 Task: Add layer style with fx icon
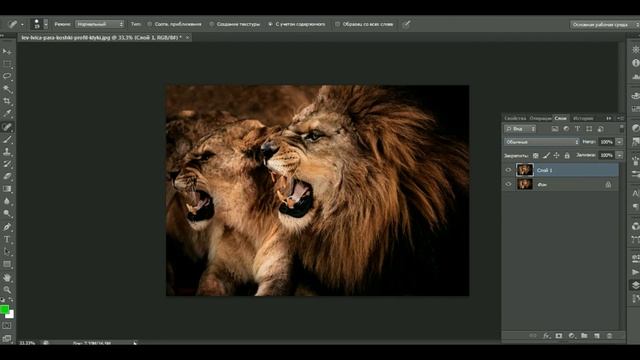(546, 336)
